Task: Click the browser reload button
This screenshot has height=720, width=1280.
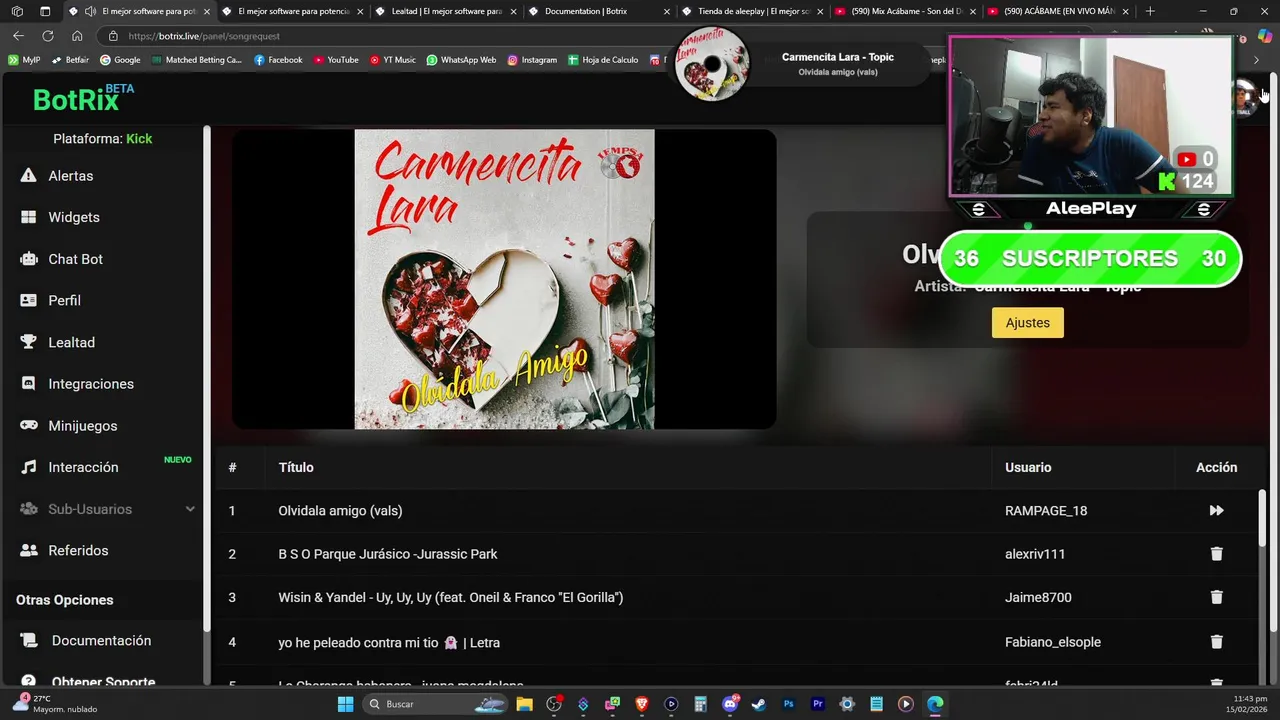Action: [47, 35]
